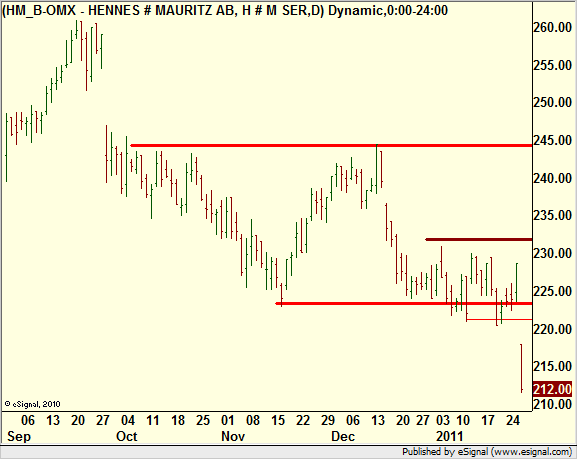This screenshot has height=459, width=577.
Task: Click the 04 date label above Oct
Action: click(x=128, y=420)
